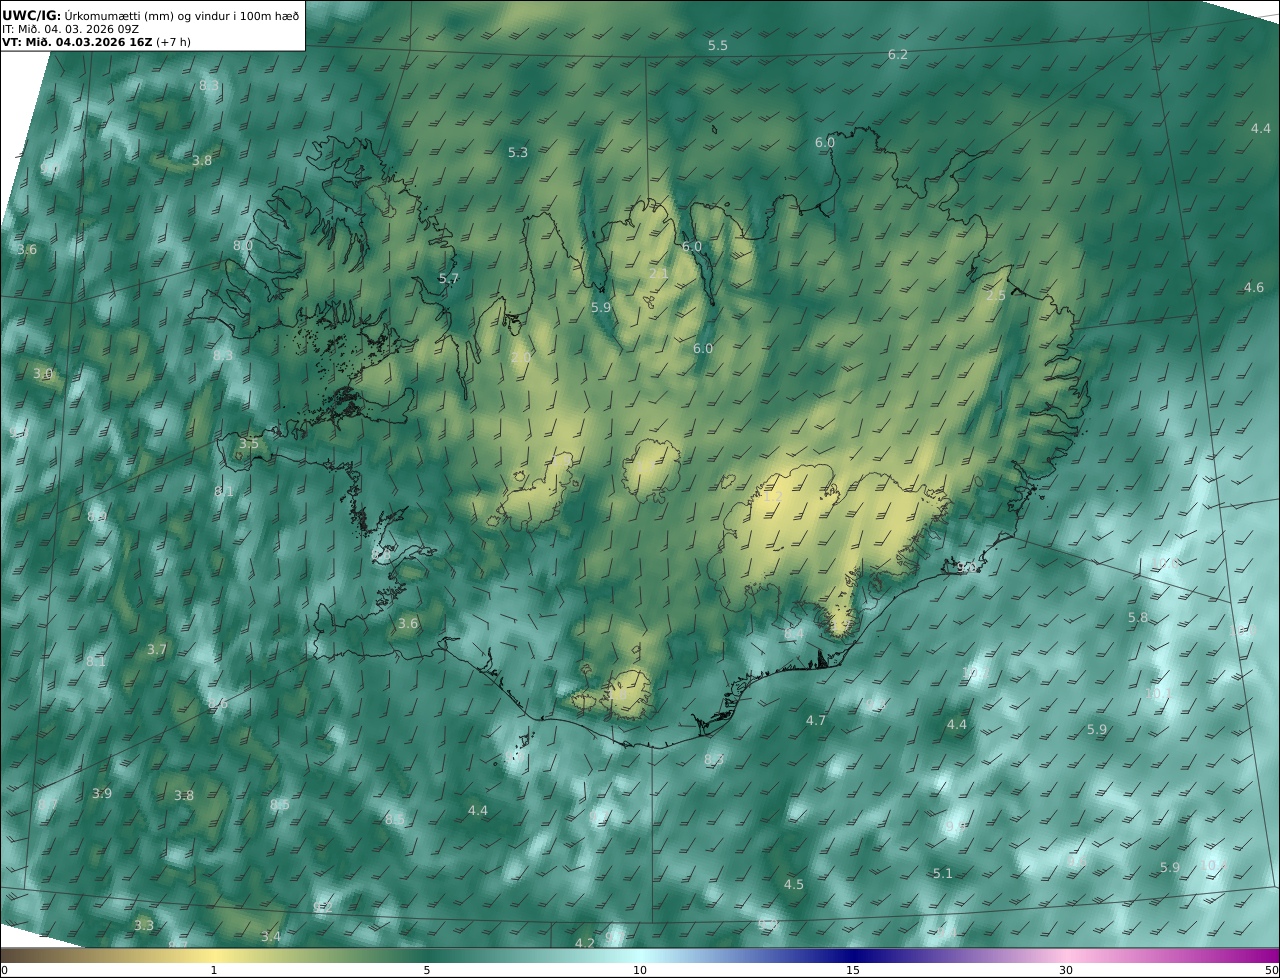Click the precipitation value 3.4
Screen dimensions: 1280x978
pyautogui.click(x=271, y=937)
